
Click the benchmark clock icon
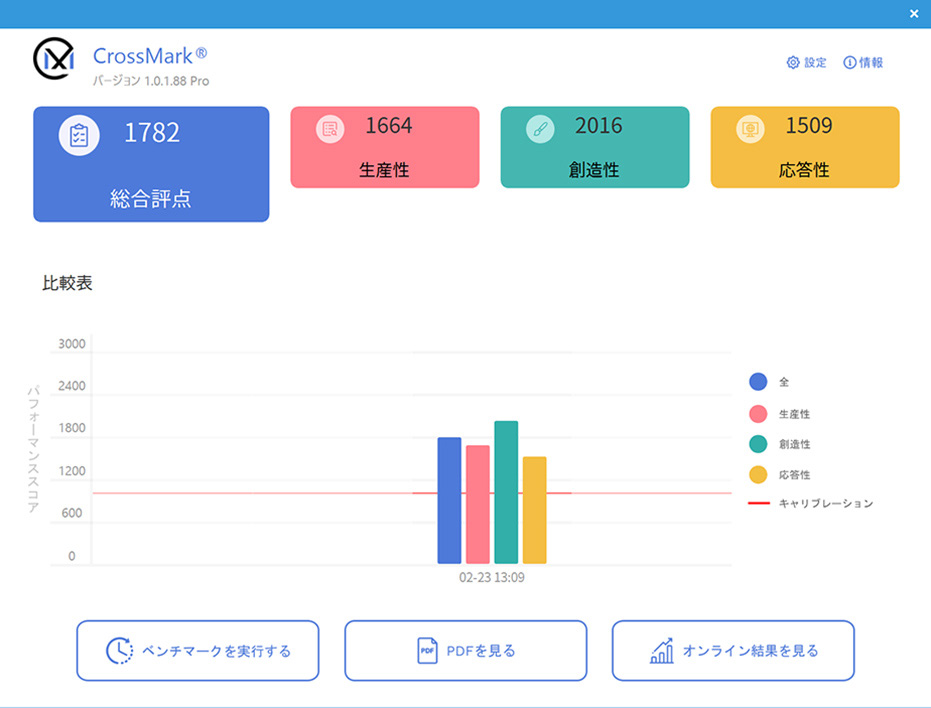coord(119,651)
